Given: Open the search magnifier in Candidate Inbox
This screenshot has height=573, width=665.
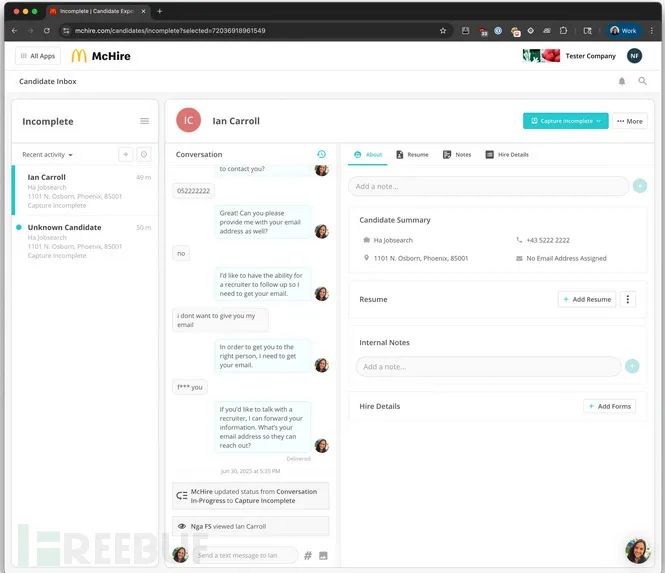Looking at the screenshot, I should pos(643,81).
